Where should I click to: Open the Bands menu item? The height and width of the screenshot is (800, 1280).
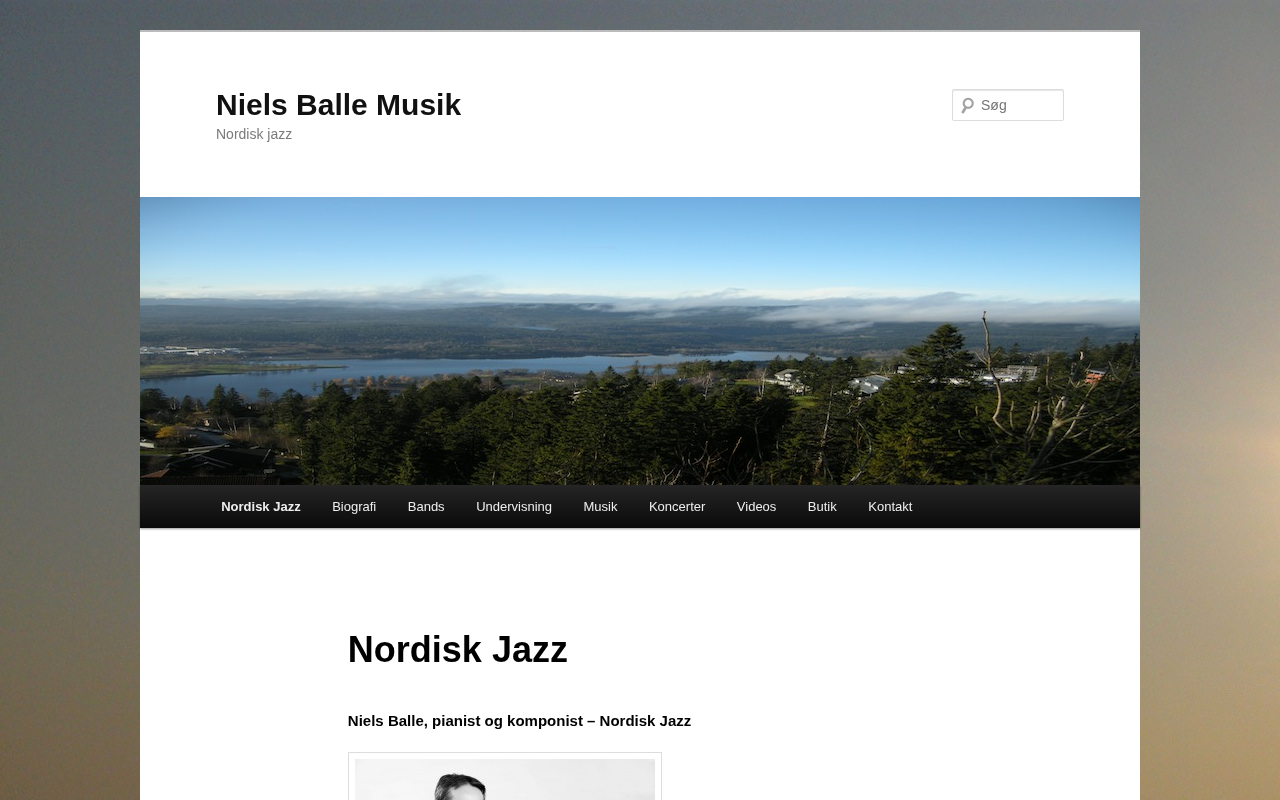pos(426,507)
